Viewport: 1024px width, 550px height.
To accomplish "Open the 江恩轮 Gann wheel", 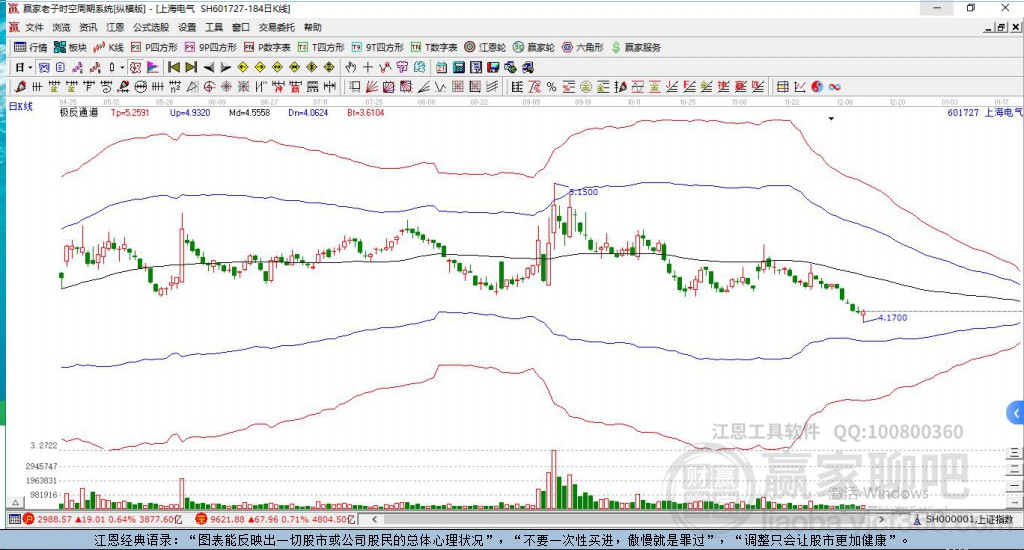I will click(x=485, y=47).
